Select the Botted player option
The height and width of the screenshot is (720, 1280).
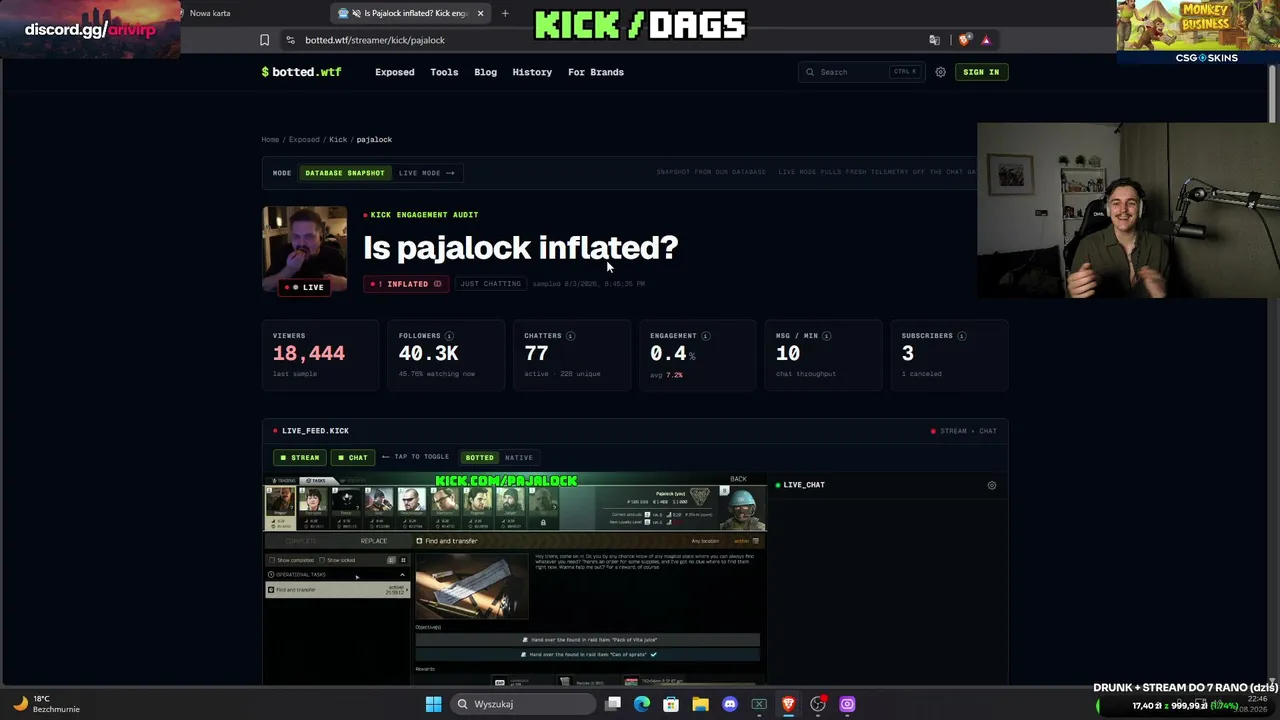(479, 457)
